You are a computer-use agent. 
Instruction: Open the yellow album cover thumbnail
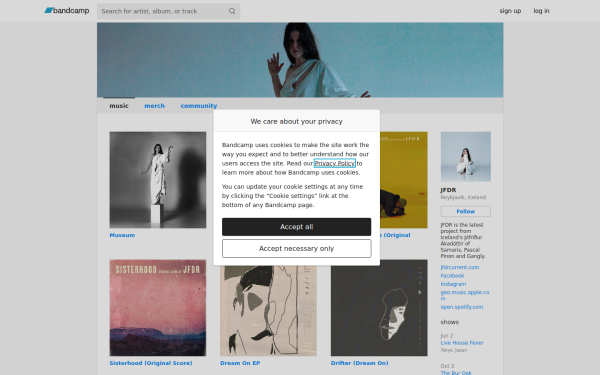click(404, 180)
